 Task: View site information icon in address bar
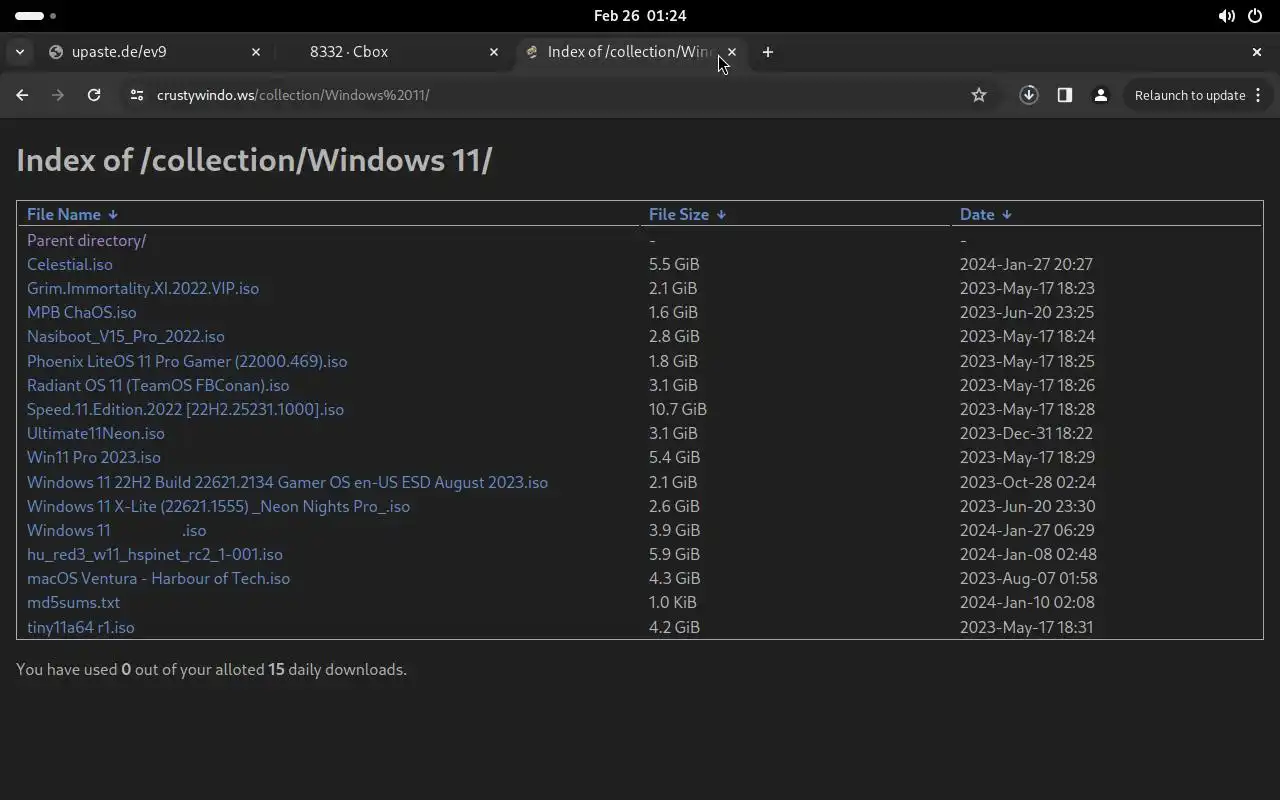click(137, 95)
